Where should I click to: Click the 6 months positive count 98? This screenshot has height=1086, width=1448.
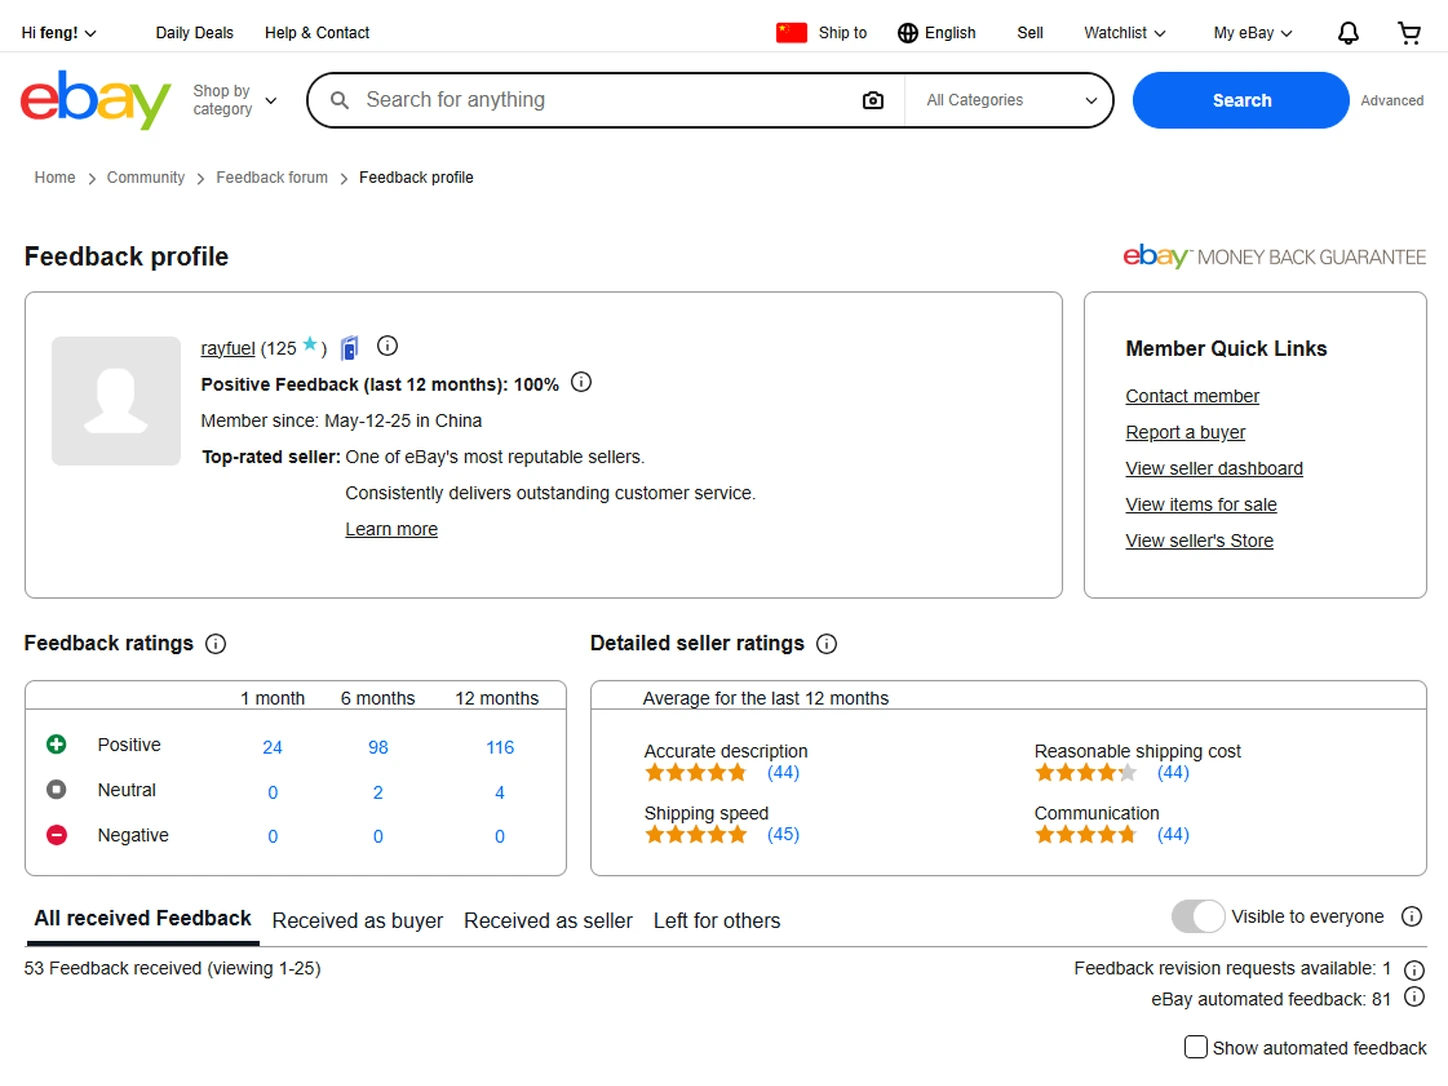378,747
